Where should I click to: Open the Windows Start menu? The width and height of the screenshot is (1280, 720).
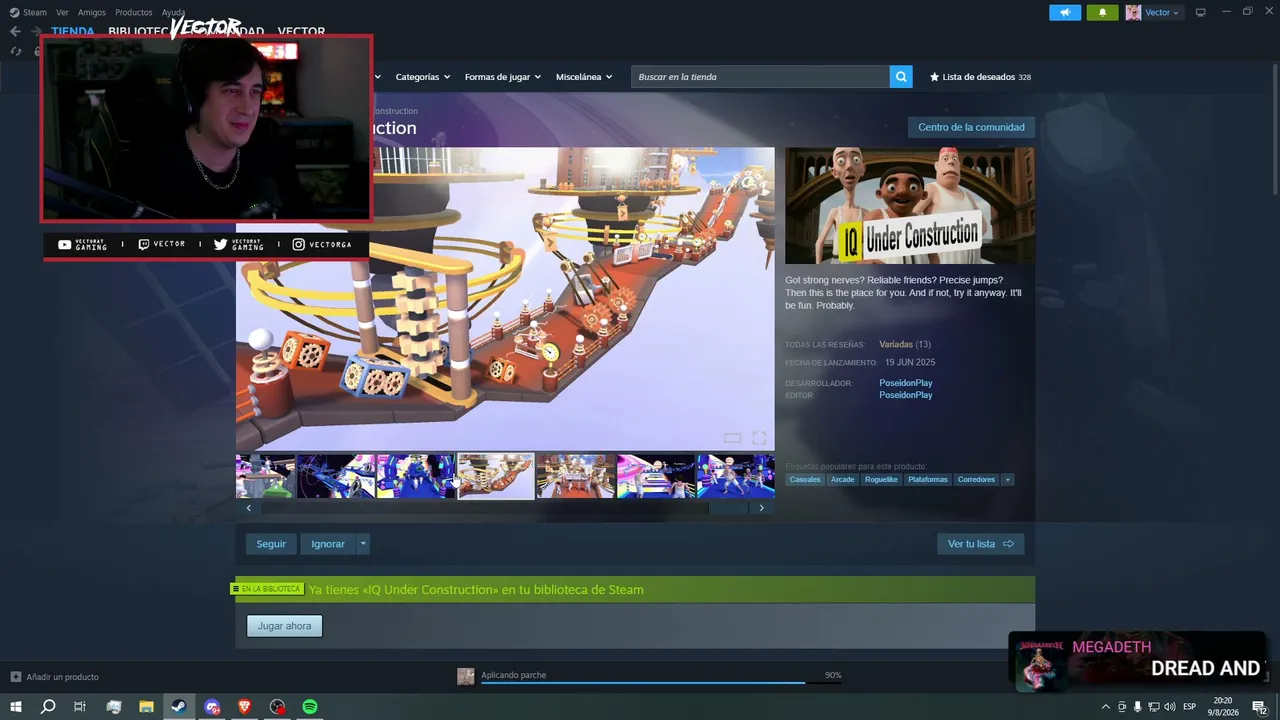coord(16,707)
